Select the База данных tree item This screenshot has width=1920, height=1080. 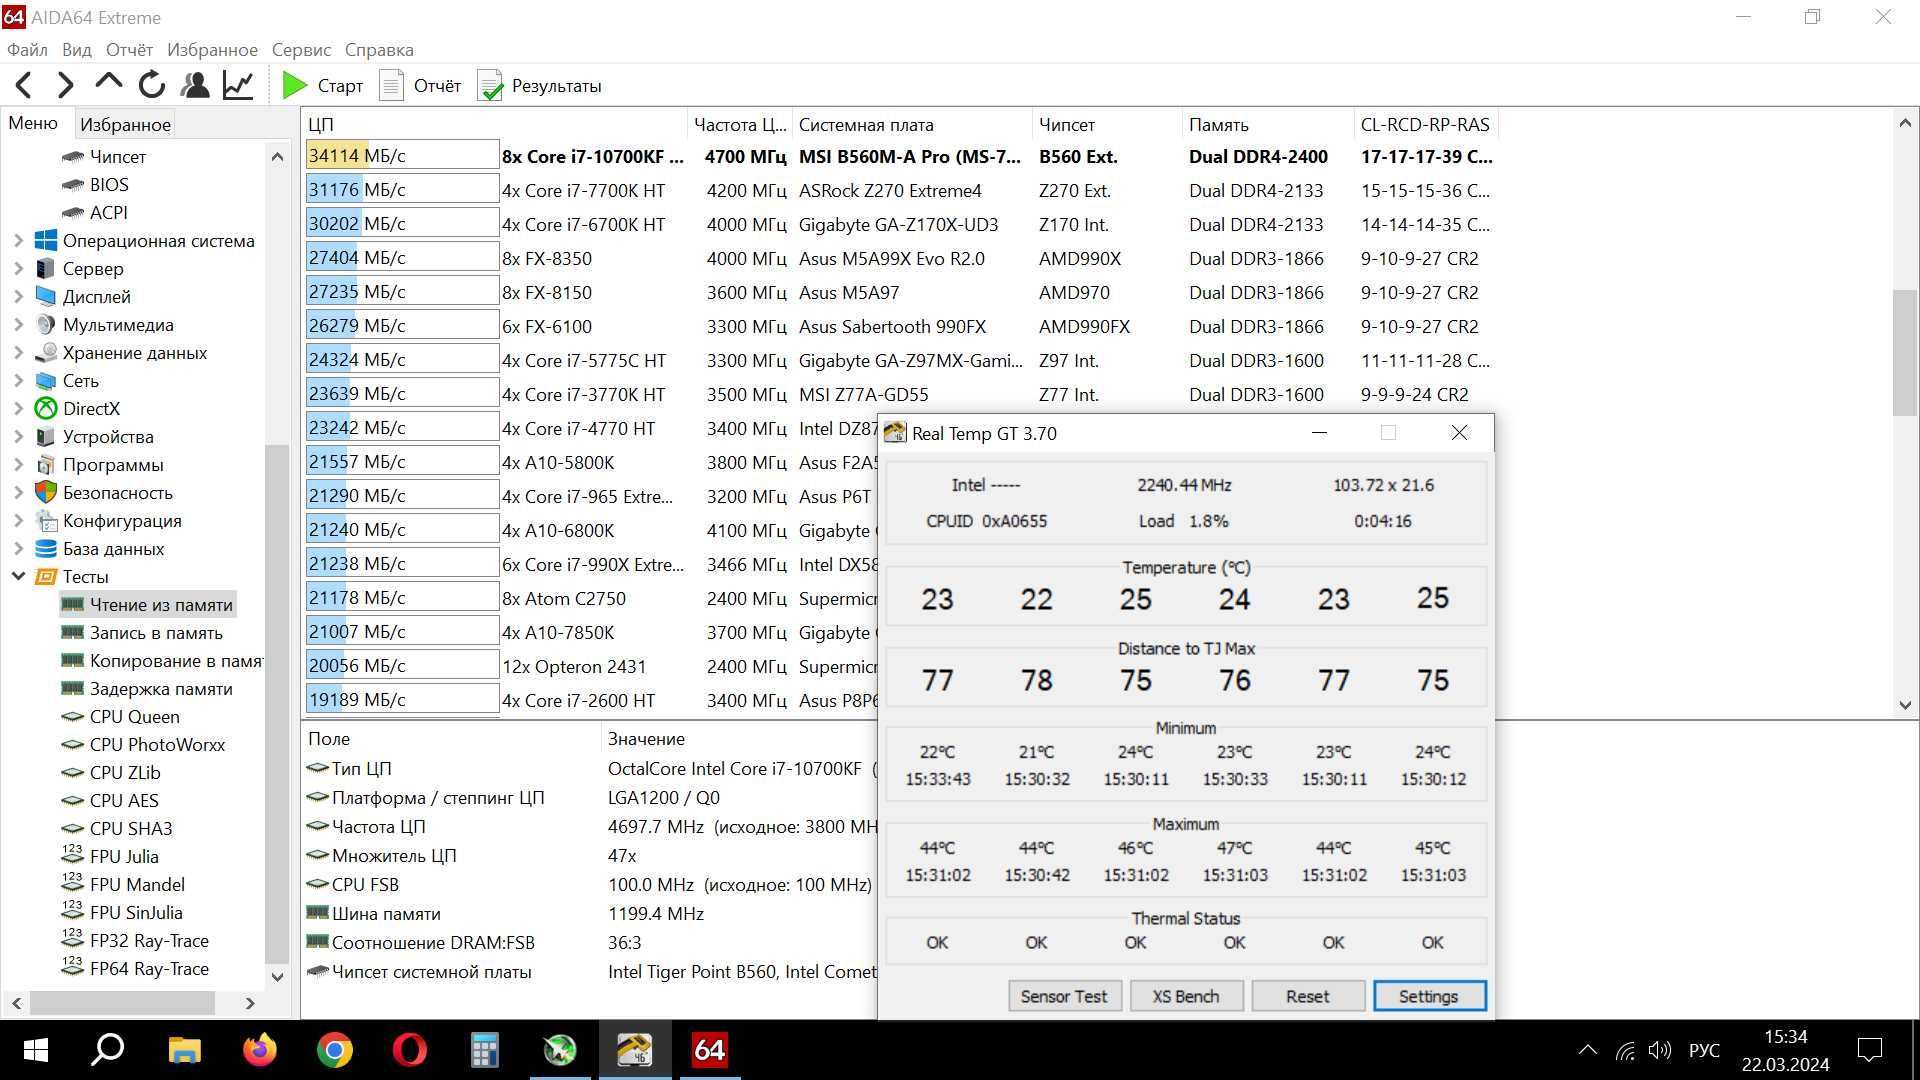[99, 549]
